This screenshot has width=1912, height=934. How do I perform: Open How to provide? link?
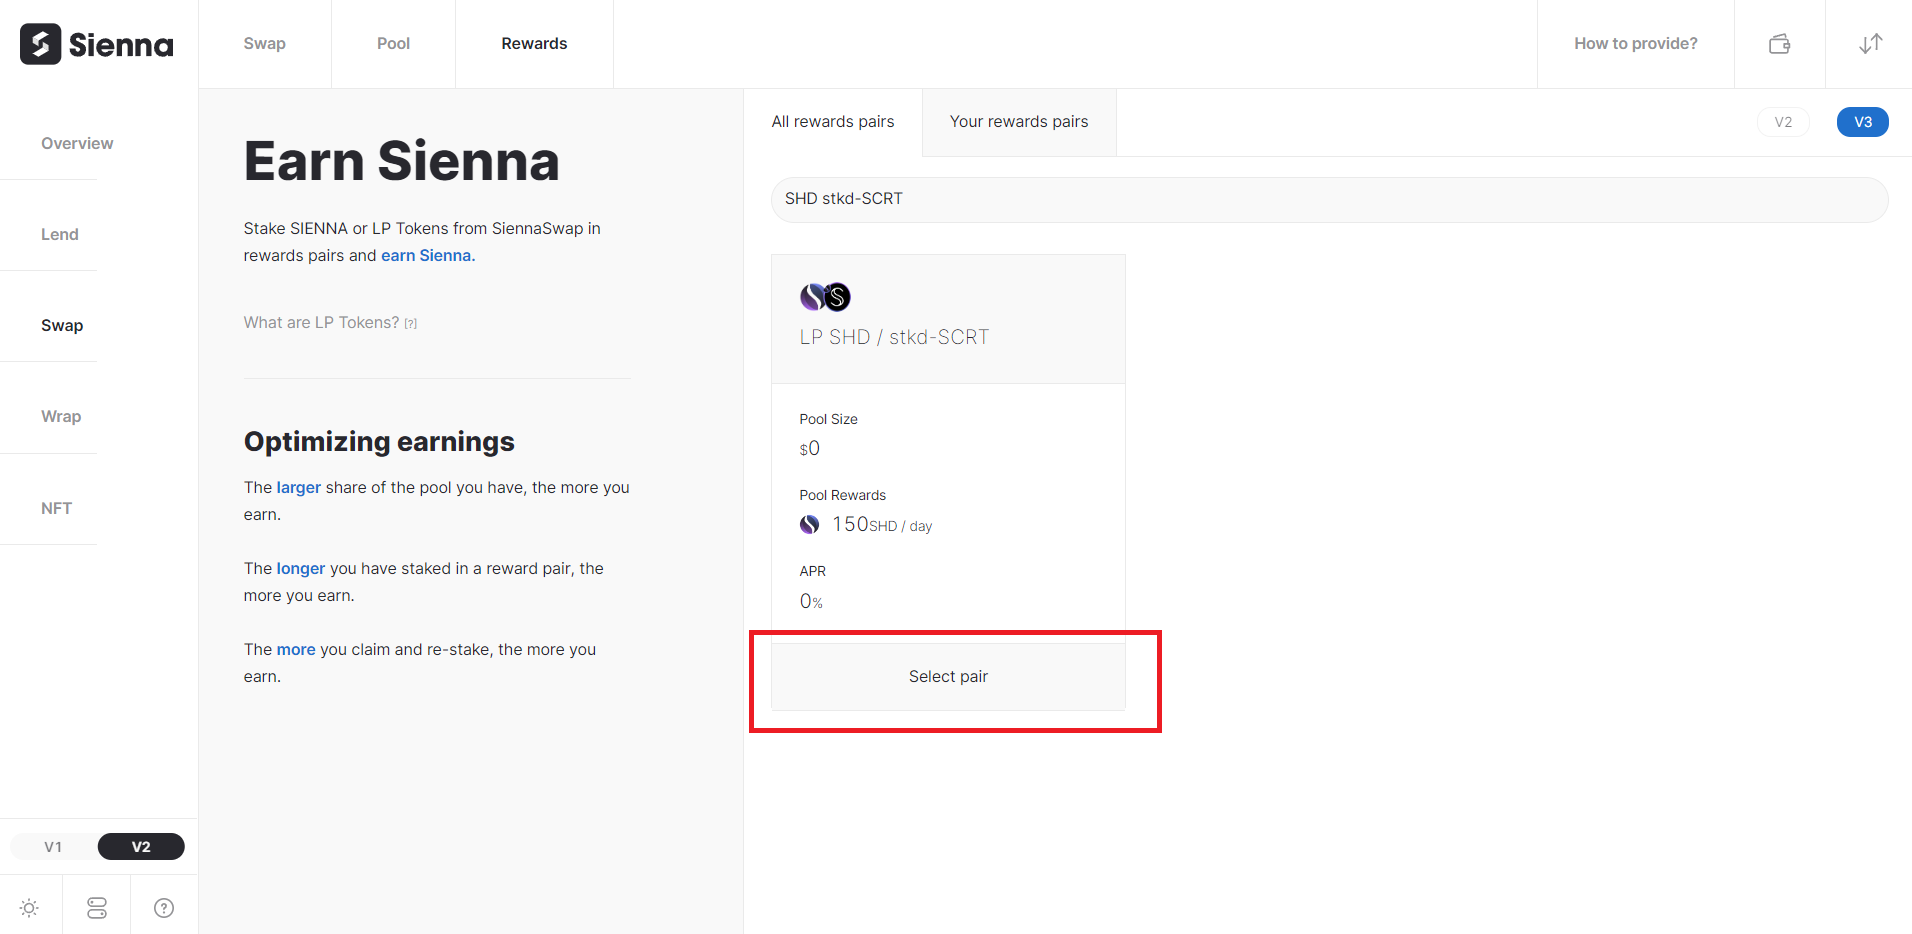coord(1636,44)
